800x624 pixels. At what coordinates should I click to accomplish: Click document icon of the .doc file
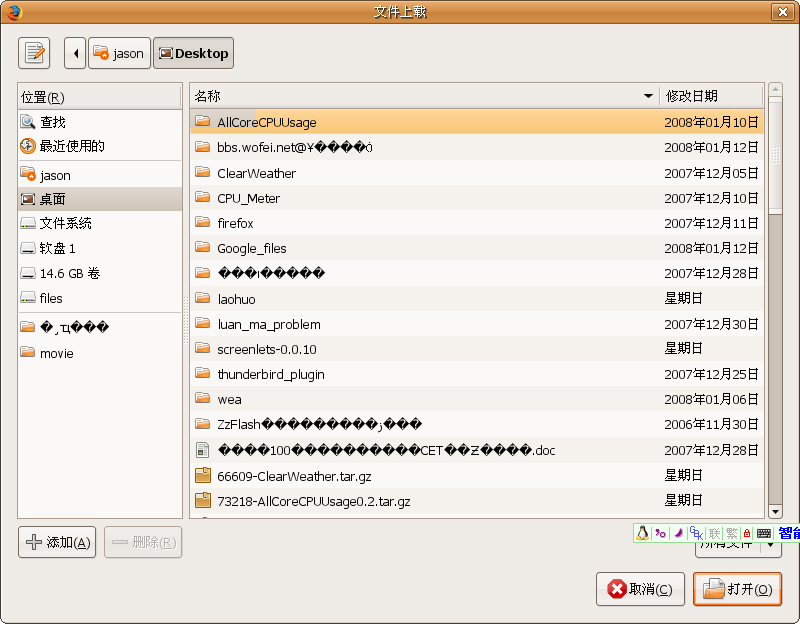[x=203, y=450]
